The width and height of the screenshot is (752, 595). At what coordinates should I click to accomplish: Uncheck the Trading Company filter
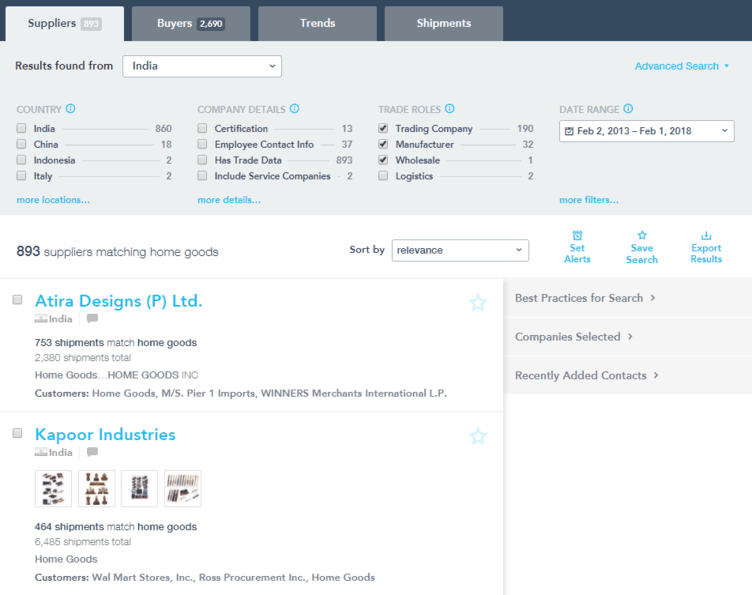point(383,129)
